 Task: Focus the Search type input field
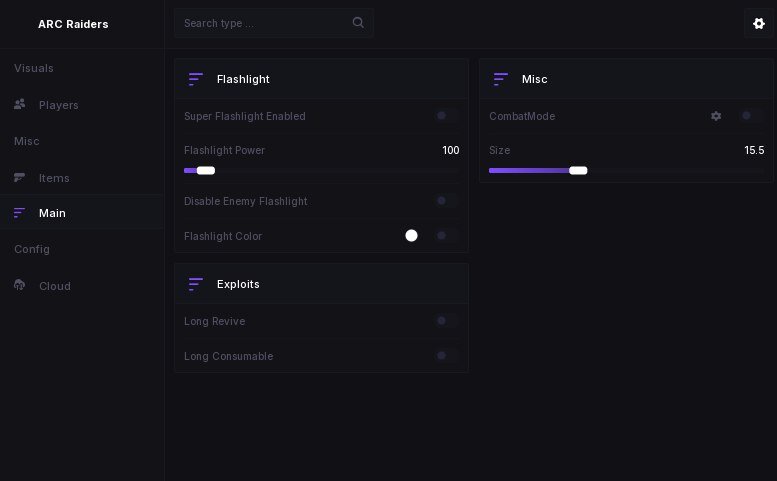tap(274, 23)
